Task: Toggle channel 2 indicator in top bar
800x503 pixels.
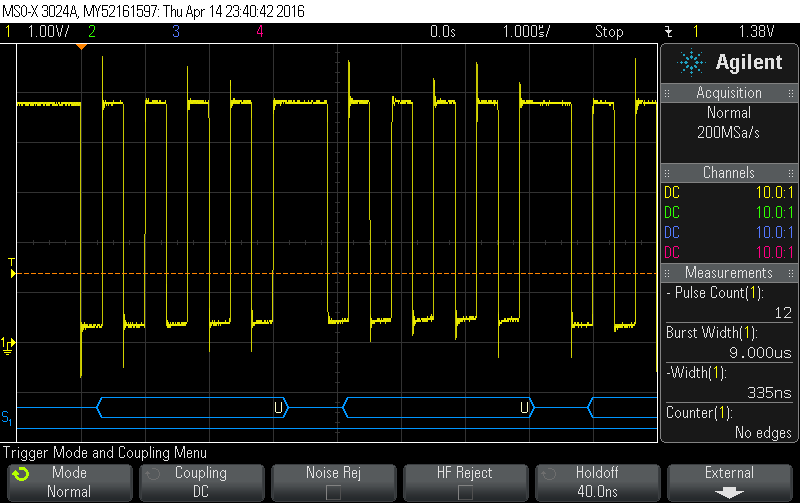Action: (x=92, y=31)
